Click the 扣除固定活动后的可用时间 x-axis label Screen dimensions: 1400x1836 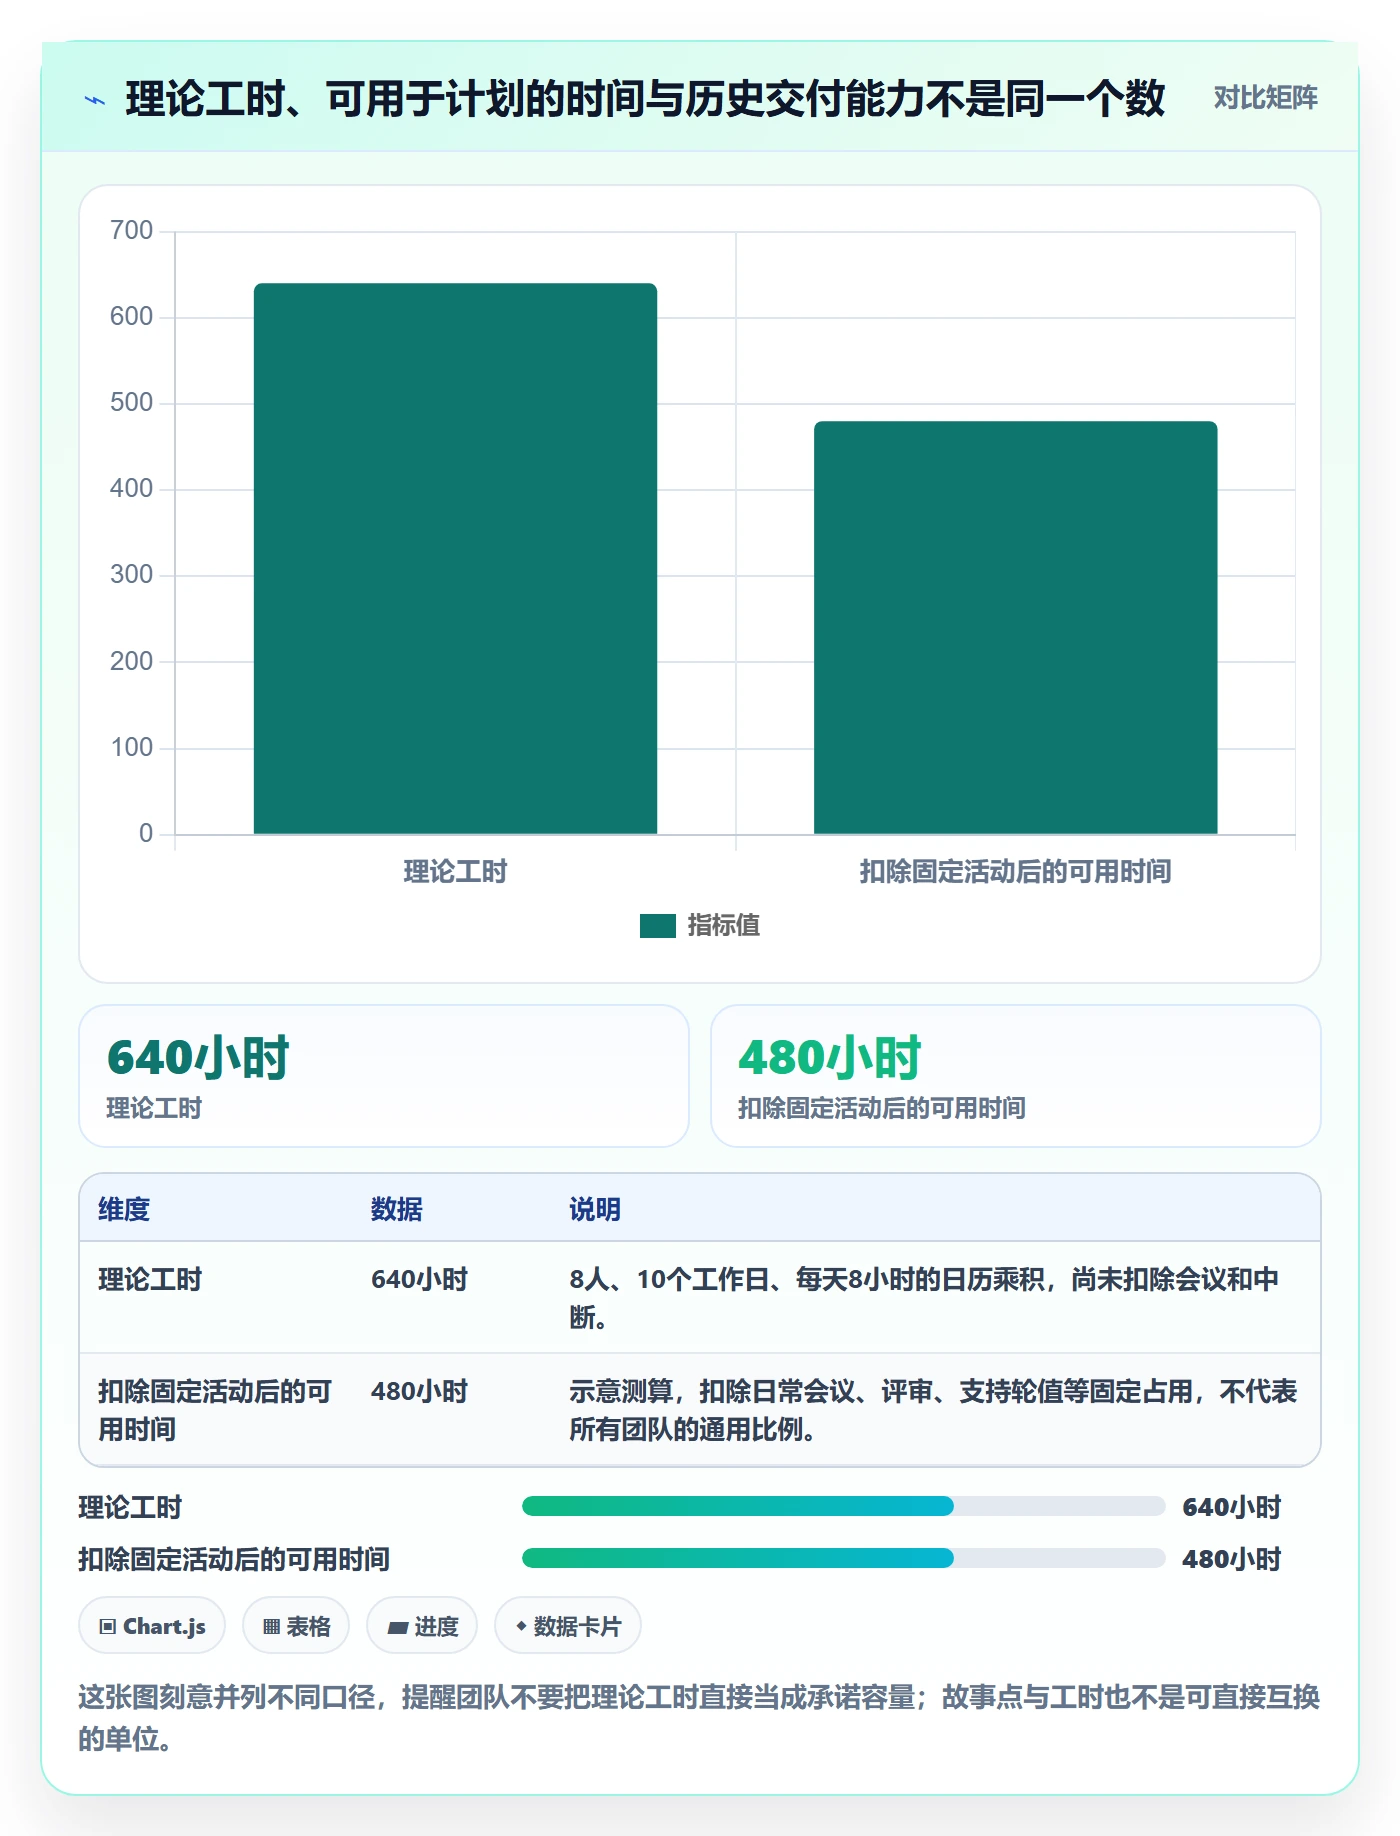point(1015,871)
